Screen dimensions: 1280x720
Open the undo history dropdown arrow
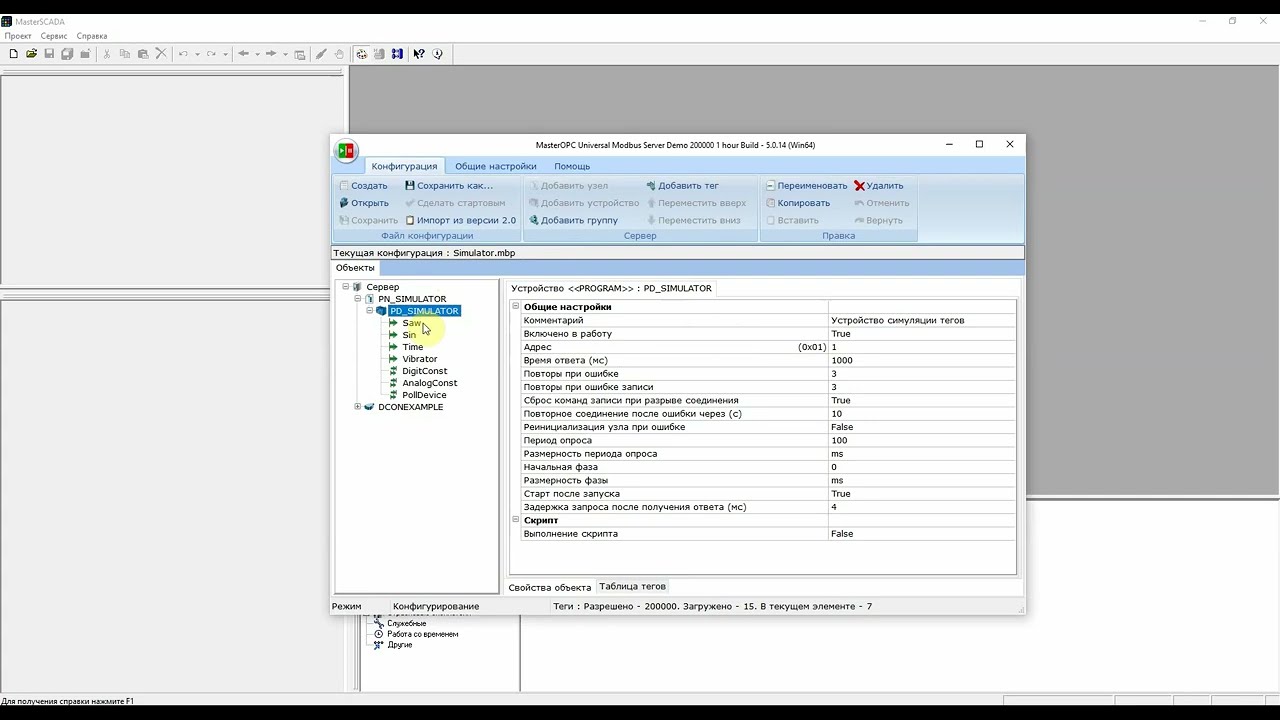click(197, 54)
